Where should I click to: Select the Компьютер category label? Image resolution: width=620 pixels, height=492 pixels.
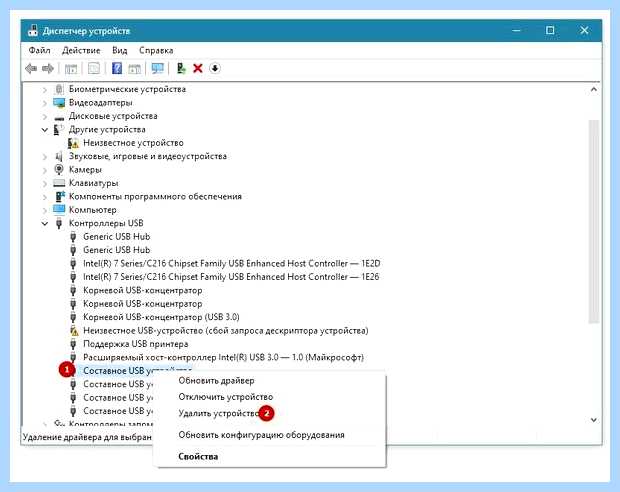(x=93, y=210)
